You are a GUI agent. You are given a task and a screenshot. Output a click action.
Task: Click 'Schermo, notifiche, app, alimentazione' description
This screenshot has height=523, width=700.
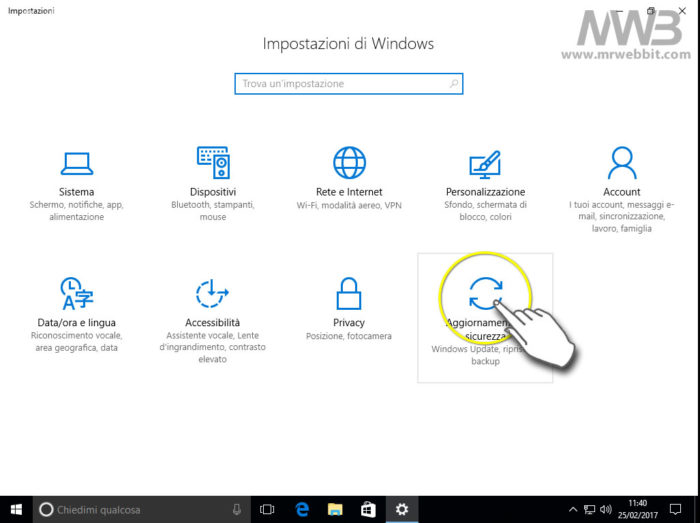click(x=77, y=211)
